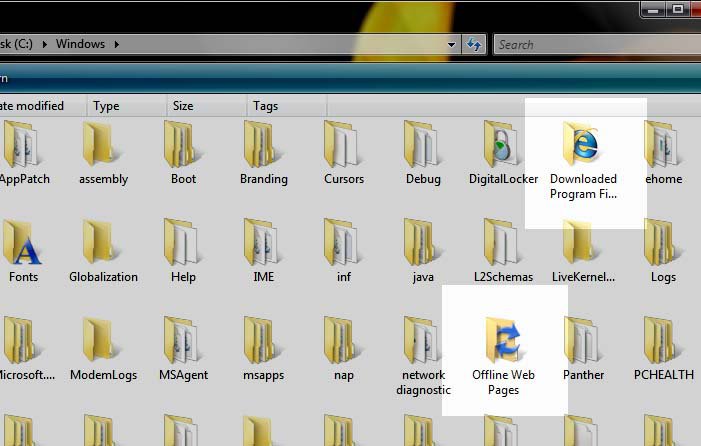
Task: Click the Windows breadcrumb segment
Action: tap(80, 44)
